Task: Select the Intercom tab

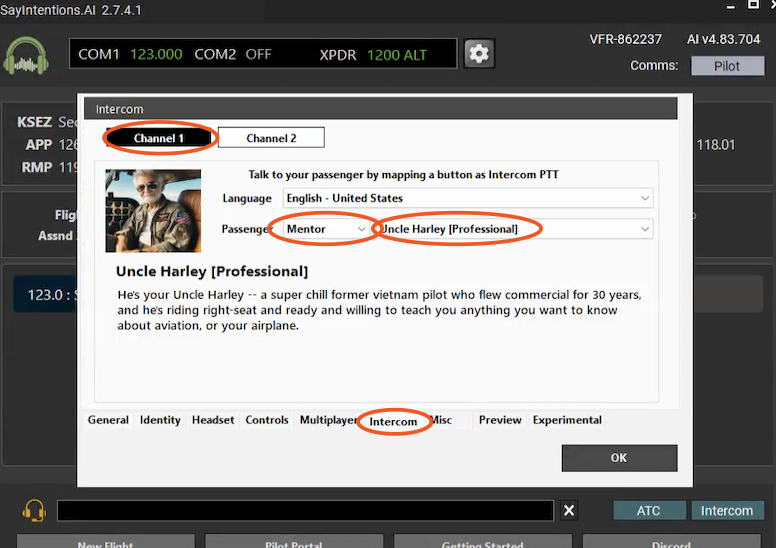Action: (x=393, y=422)
